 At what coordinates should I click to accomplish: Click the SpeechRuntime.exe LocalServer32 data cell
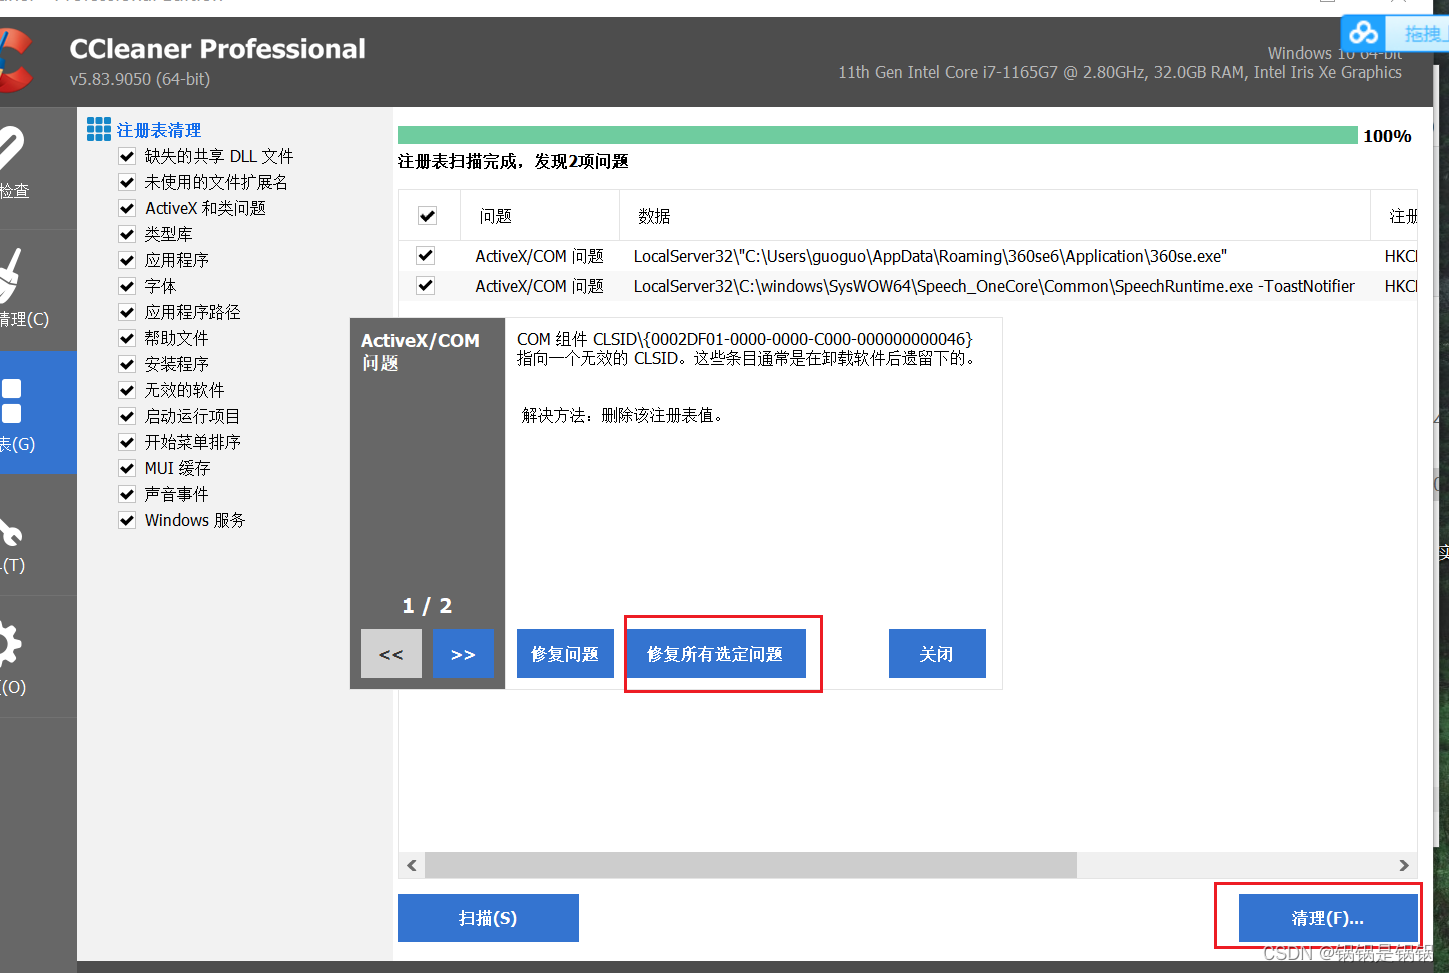click(994, 286)
